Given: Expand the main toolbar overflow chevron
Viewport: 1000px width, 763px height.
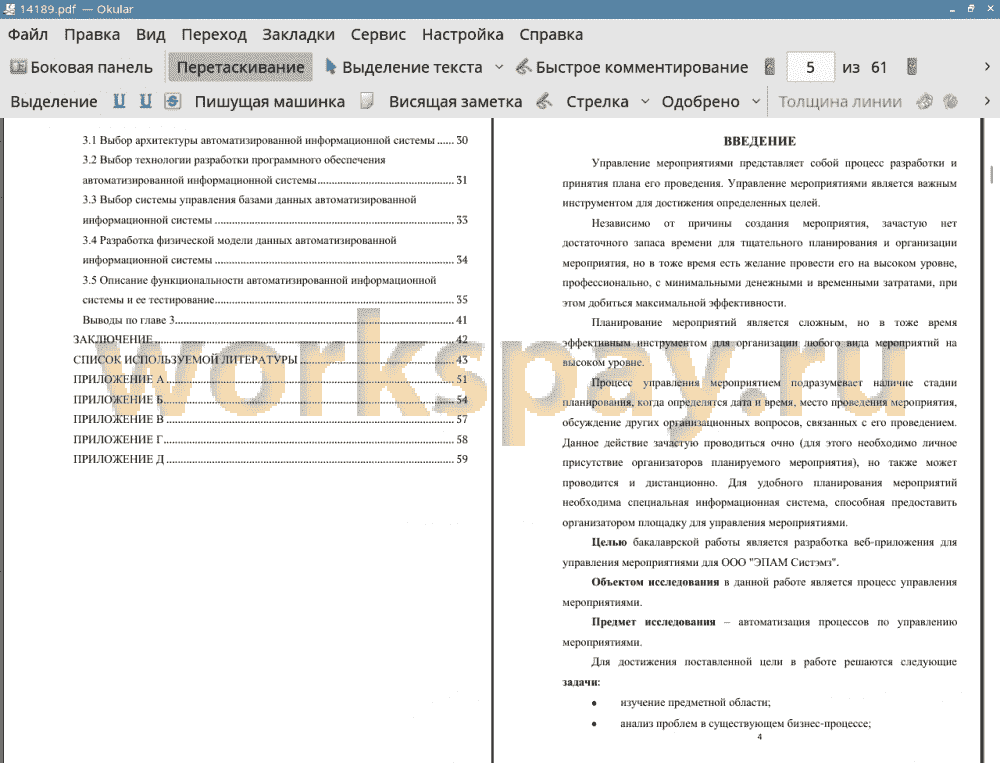Looking at the screenshot, I should [987, 67].
